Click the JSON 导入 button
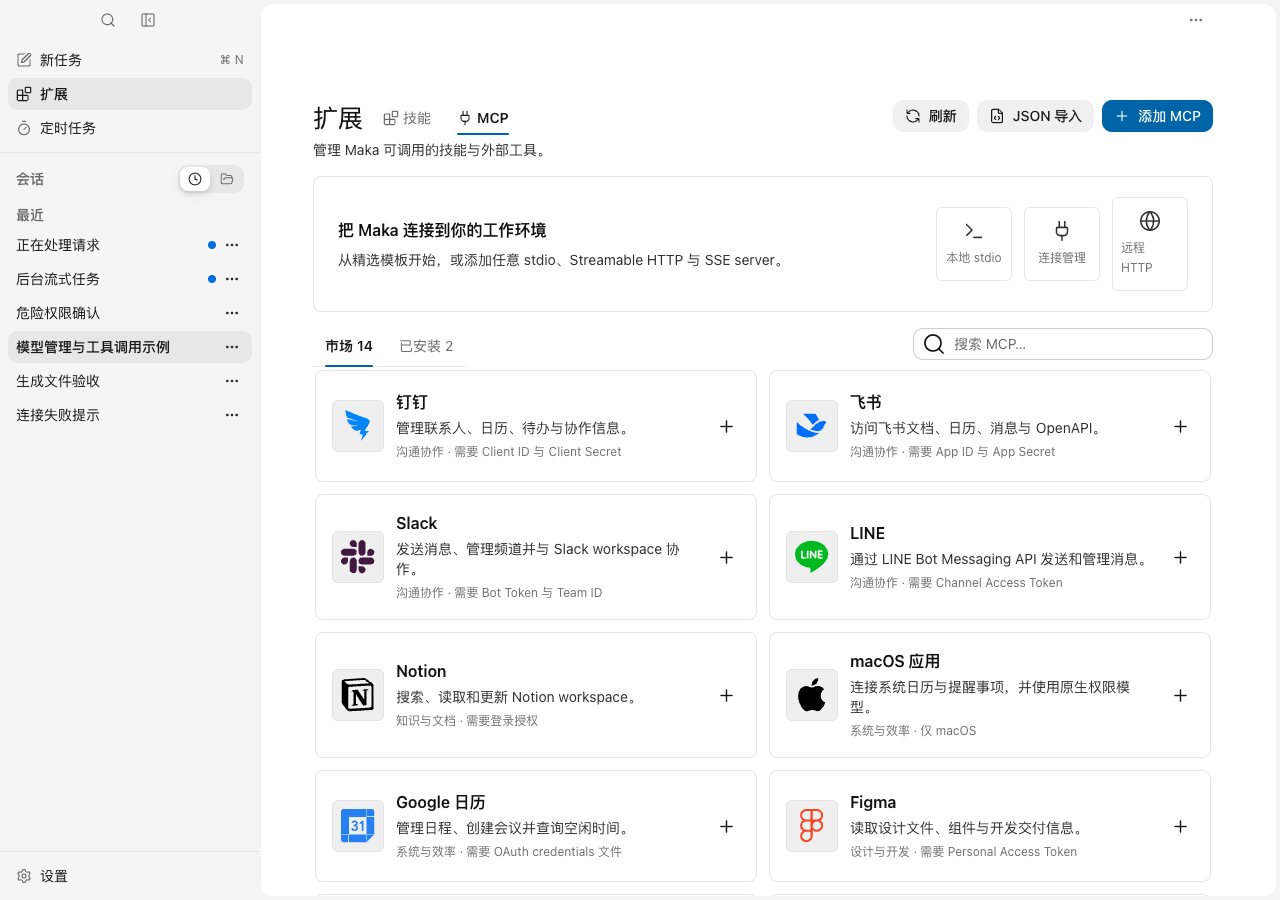This screenshot has width=1280, height=900. [x=1036, y=116]
